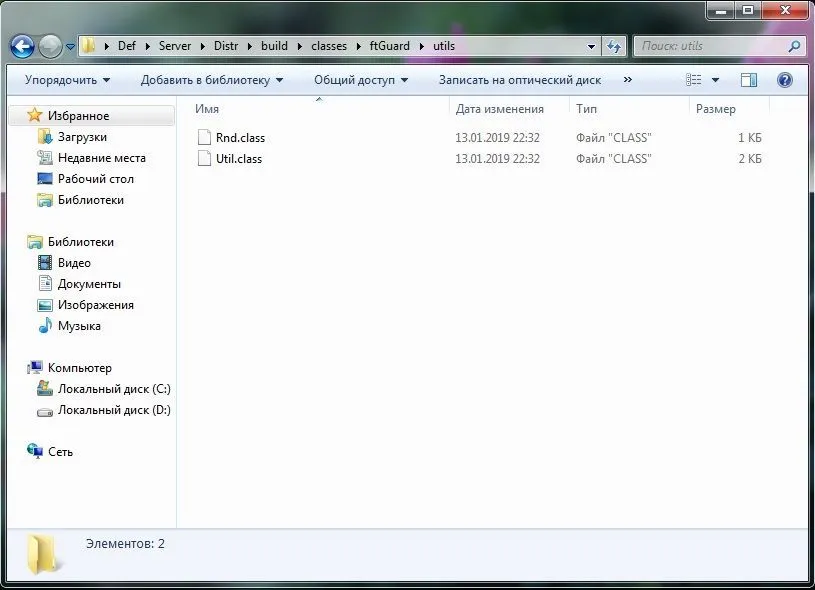
Task: Click the Rnd.class file icon
Action: [x=204, y=137]
